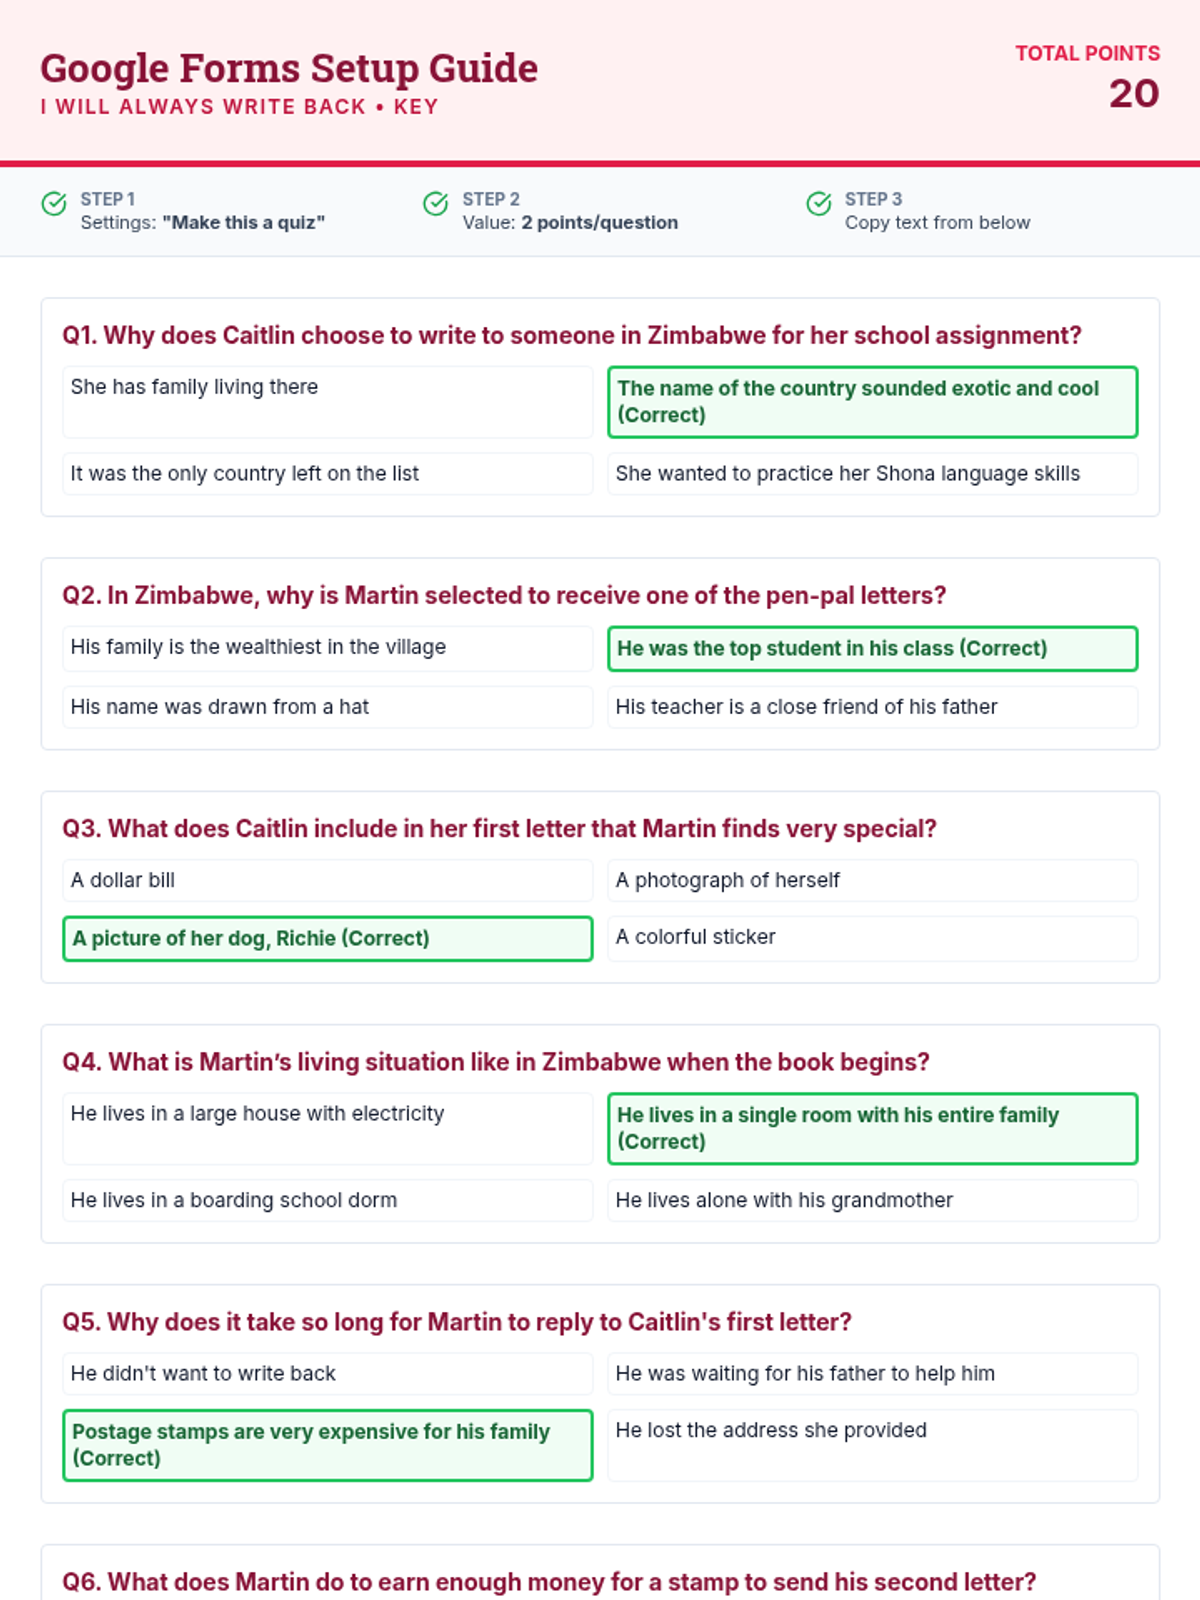This screenshot has height=1600, width=1200.
Task: Choose 'He lost the address she provided'
Action: tap(873, 1445)
